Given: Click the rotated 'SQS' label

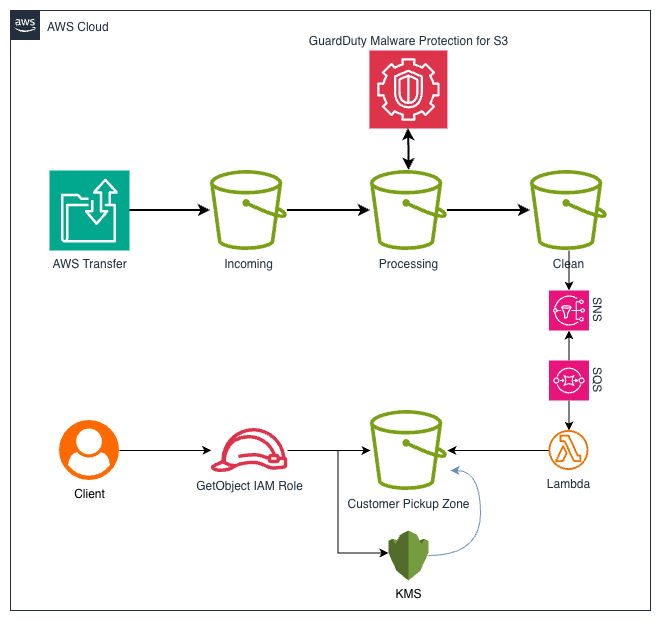Looking at the screenshot, I should tap(597, 380).
